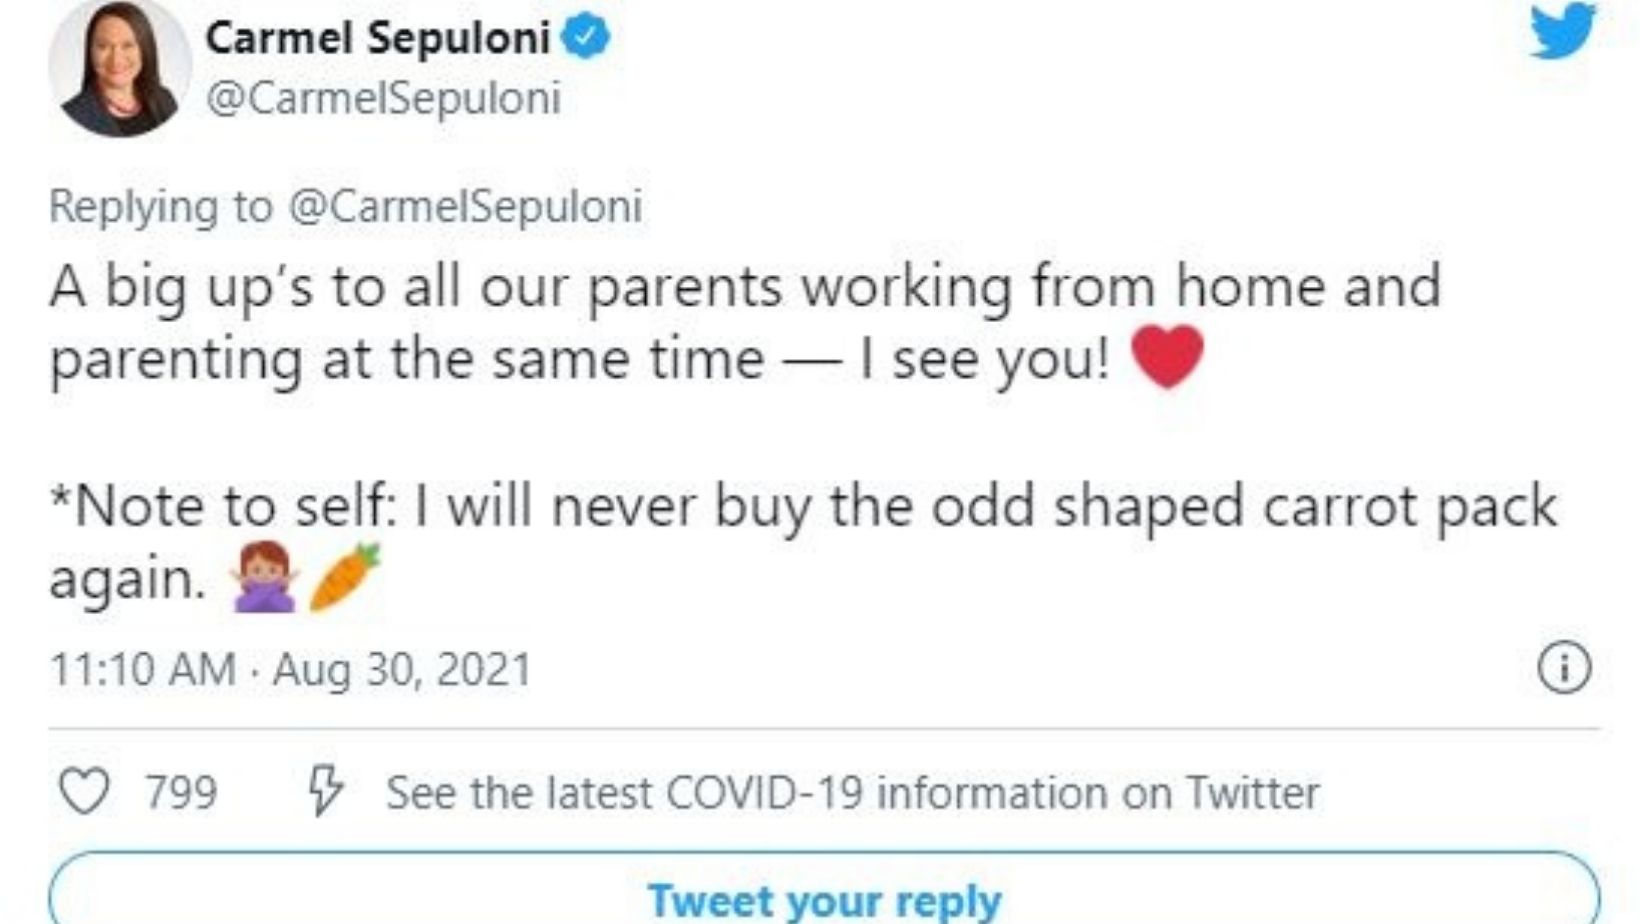The height and width of the screenshot is (924, 1640).
Task: Open Carmel Sepuloni's profile picture
Action: tap(119, 67)
